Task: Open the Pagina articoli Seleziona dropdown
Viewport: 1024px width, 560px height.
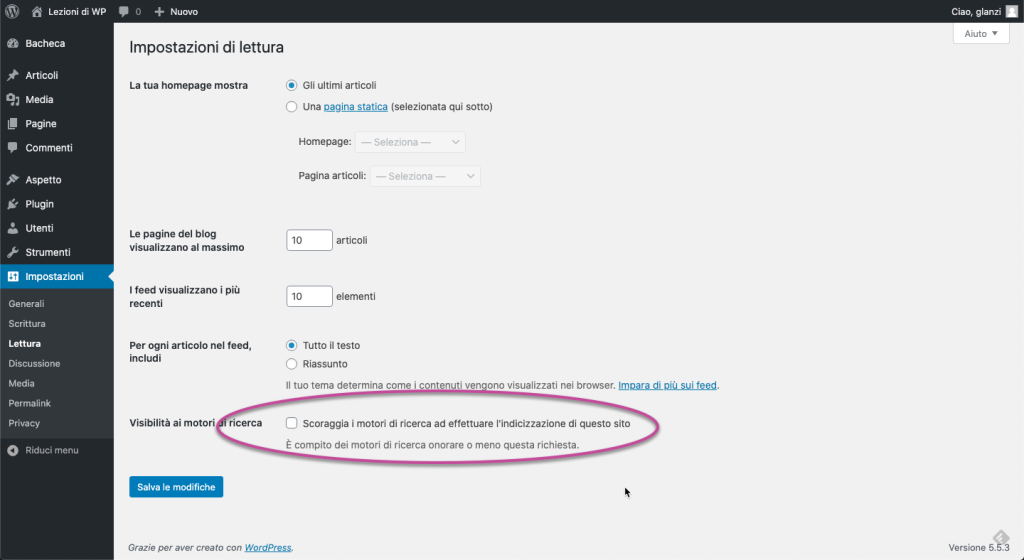Action: tap(425, 176)
